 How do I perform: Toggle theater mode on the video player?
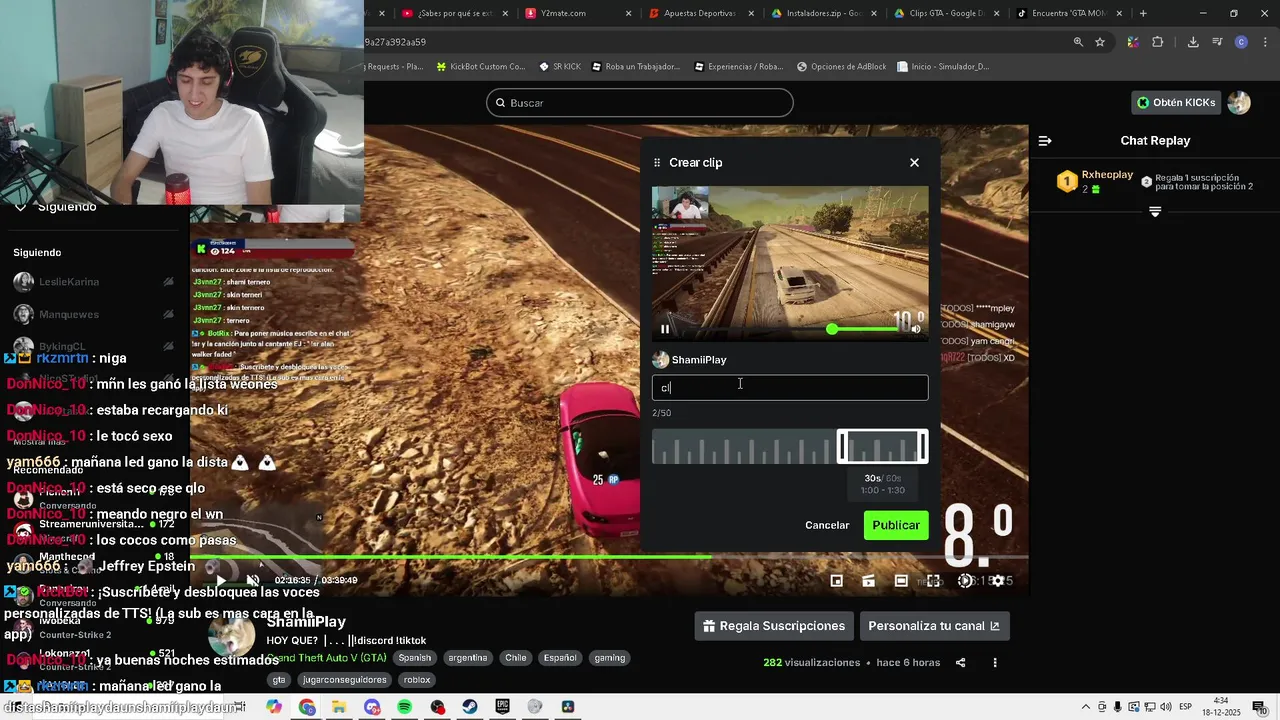coord(901,580)
